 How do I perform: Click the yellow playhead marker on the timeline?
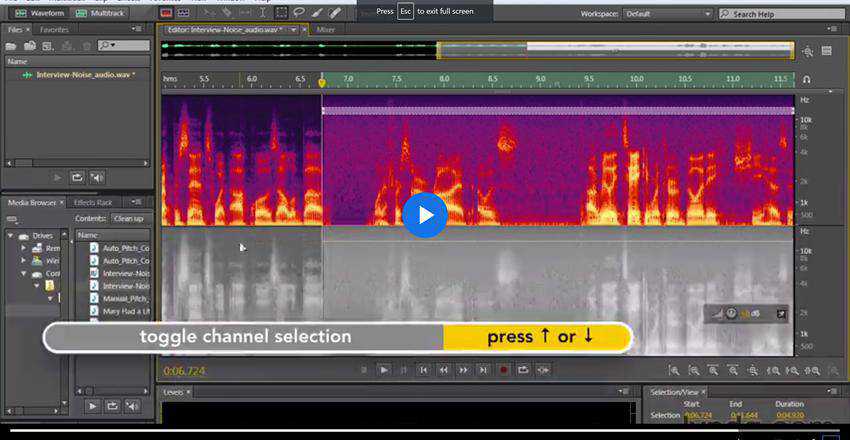[322, 81]
